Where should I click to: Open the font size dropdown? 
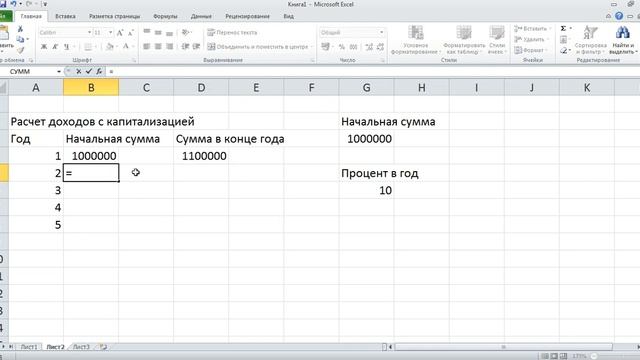pyautogui.click(x=110, y=32)
